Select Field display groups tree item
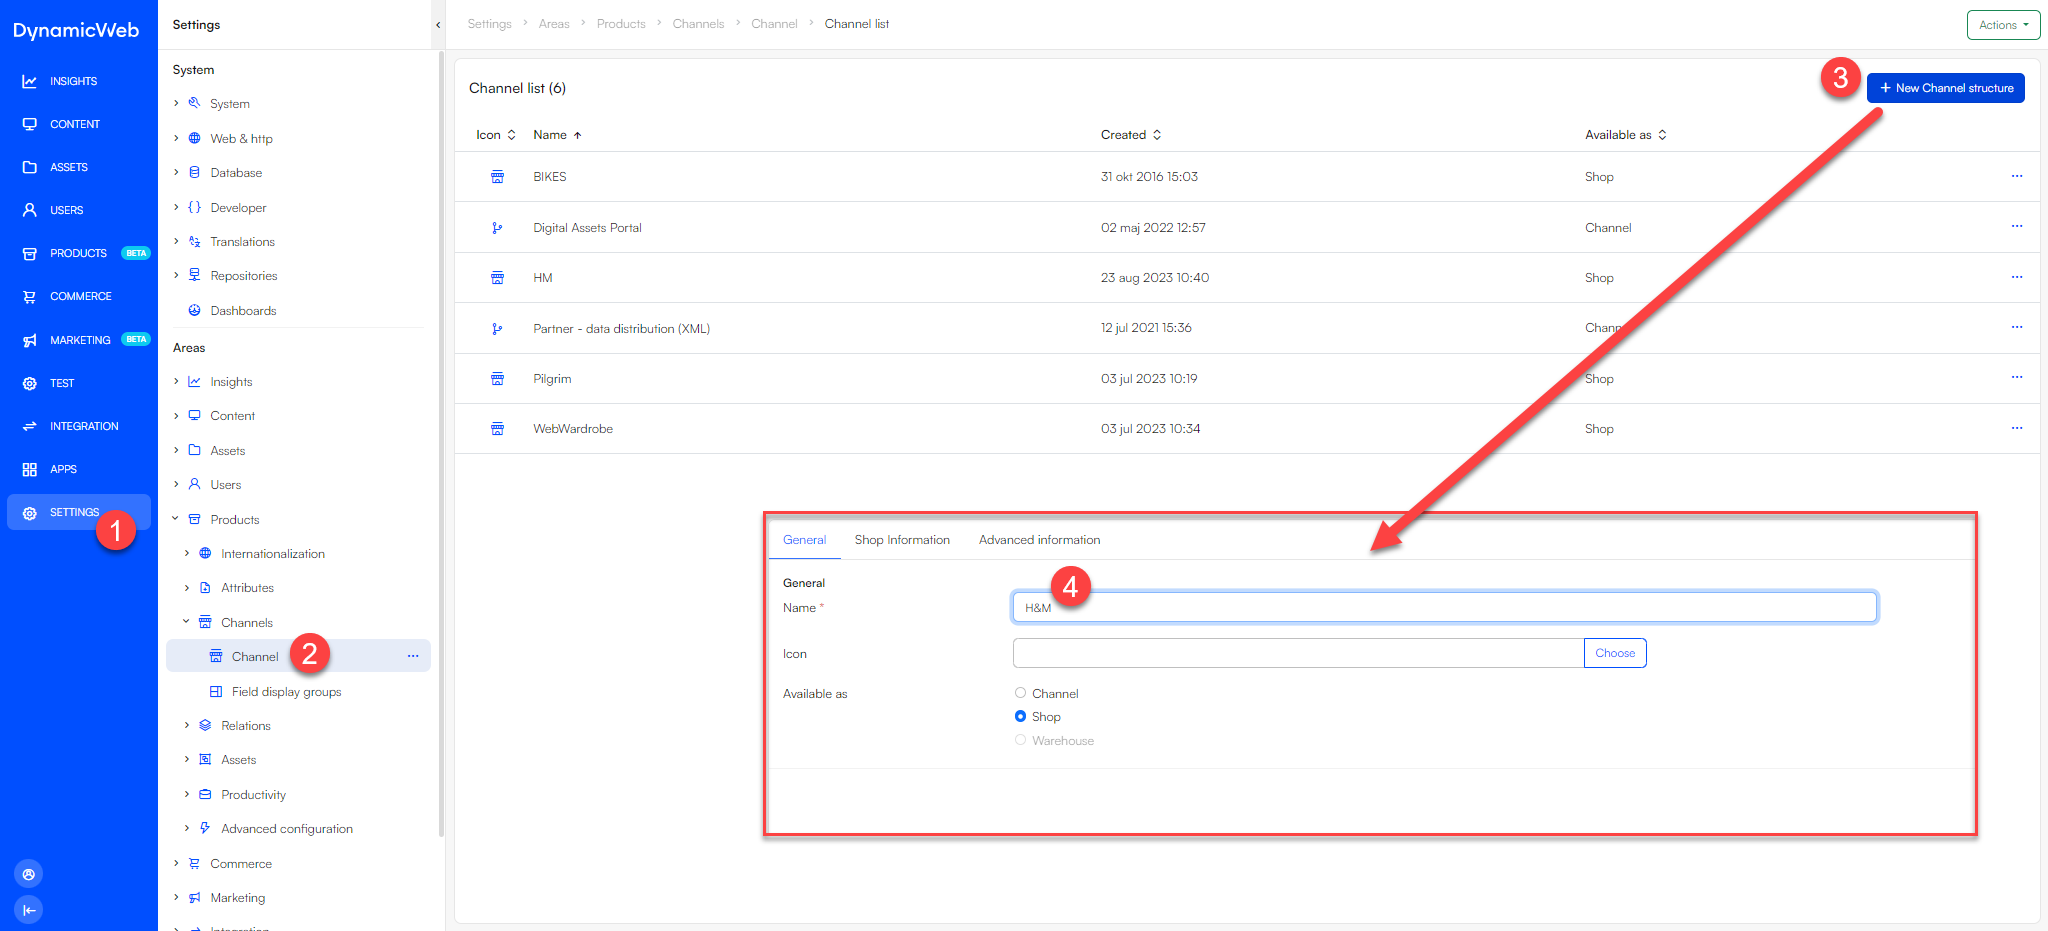The height and width of the screenshot is (931, 2048). click(x=286, y=691)
